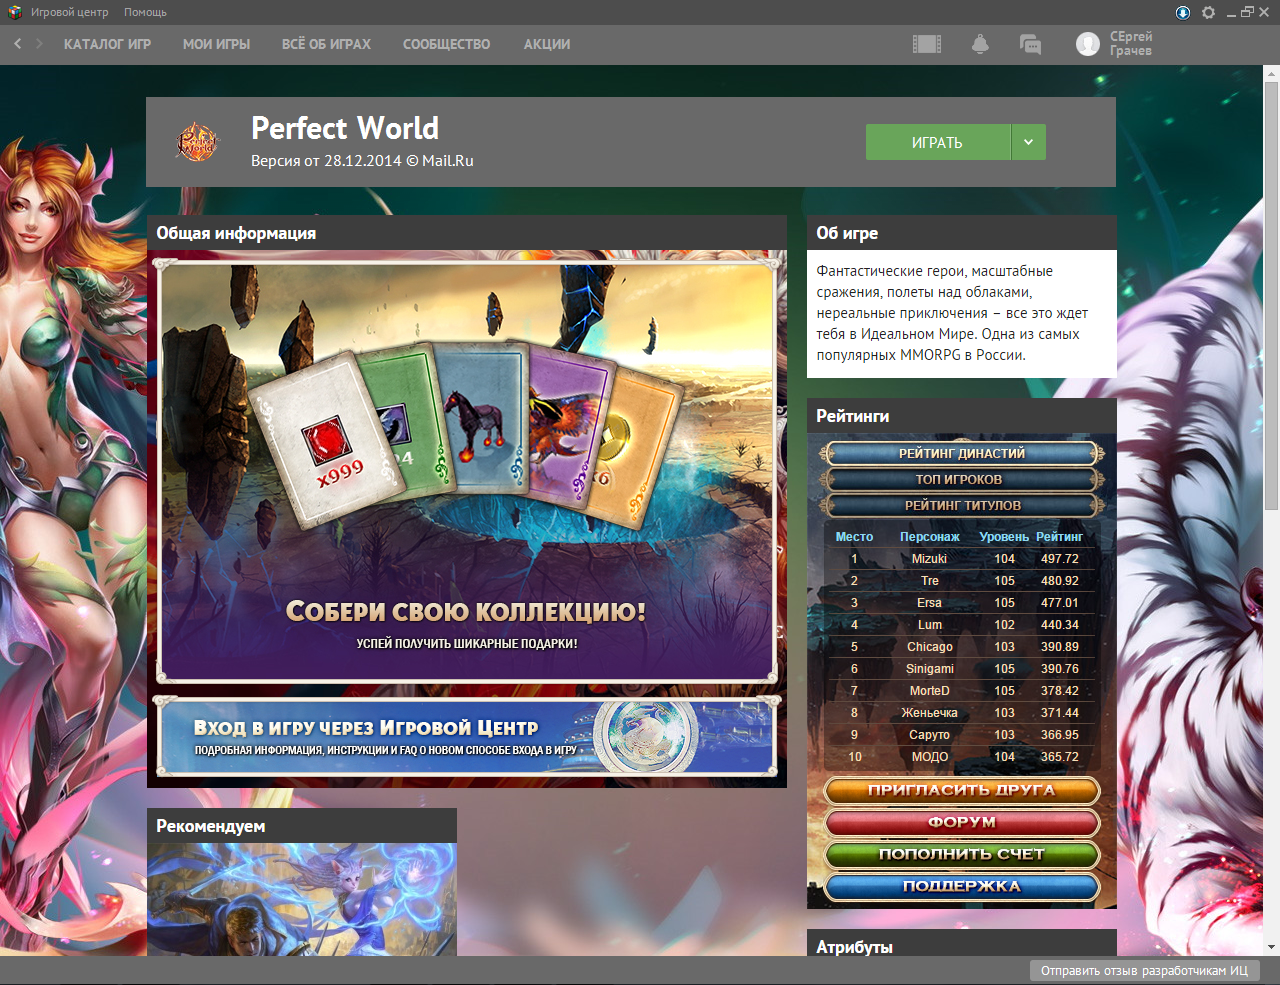Expand the dropdown arrow beside ИГРАТЬ
The image size is (1280, 985).
point(1028,142)
